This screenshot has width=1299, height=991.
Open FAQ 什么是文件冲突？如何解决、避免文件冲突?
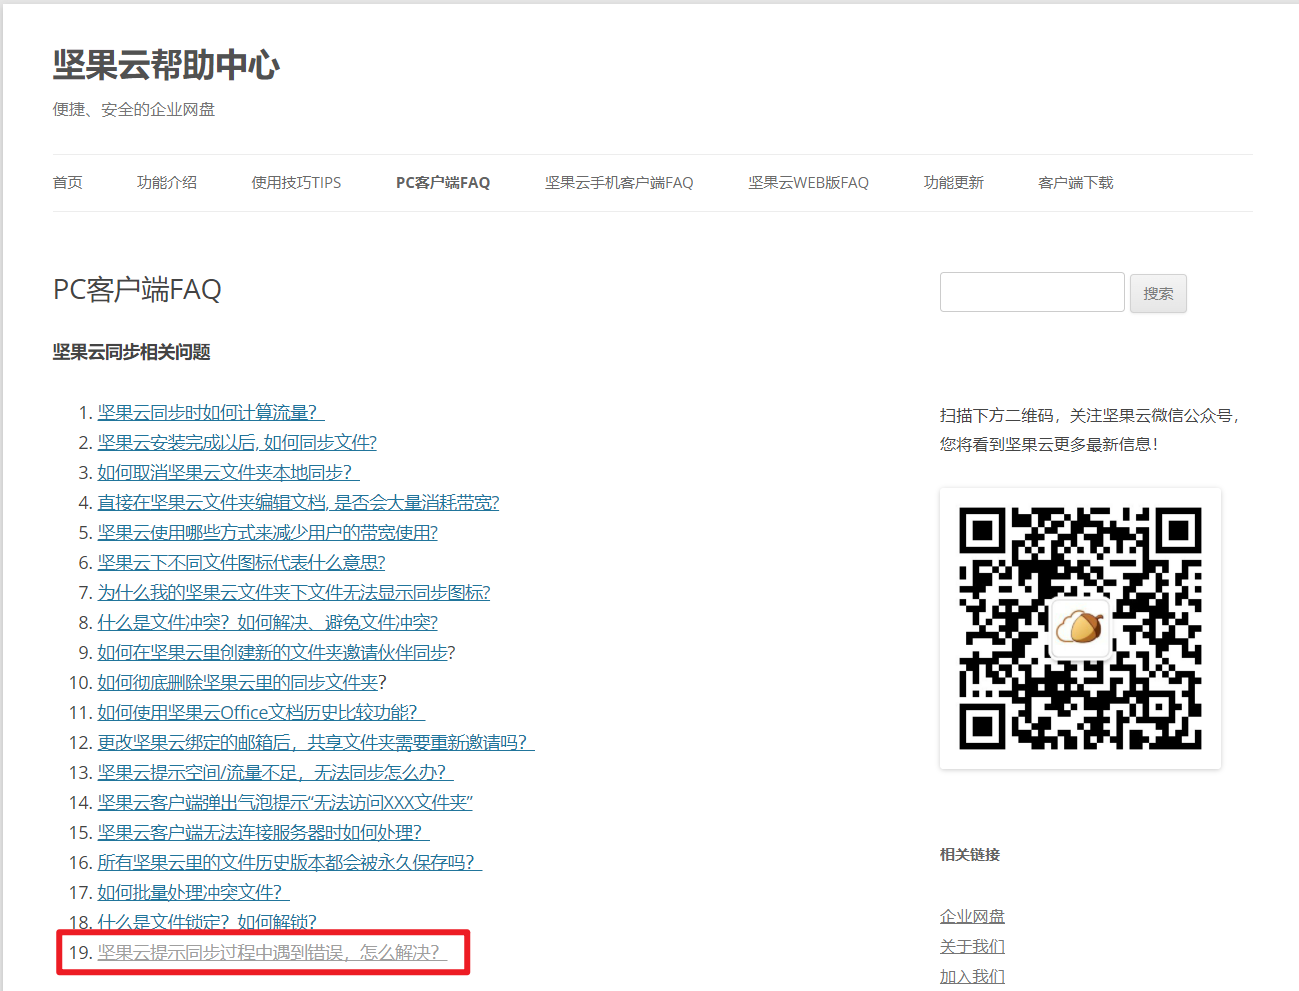tap(267, 622)
